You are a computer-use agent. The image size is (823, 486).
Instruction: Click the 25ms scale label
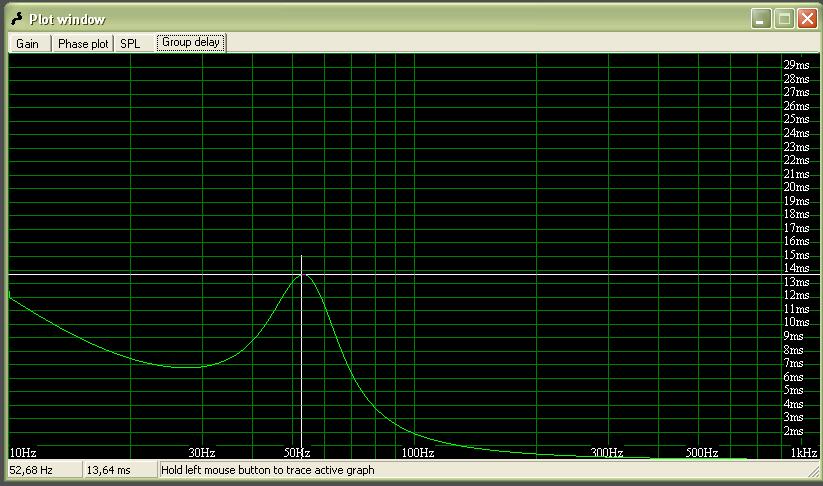pos(796,119)
